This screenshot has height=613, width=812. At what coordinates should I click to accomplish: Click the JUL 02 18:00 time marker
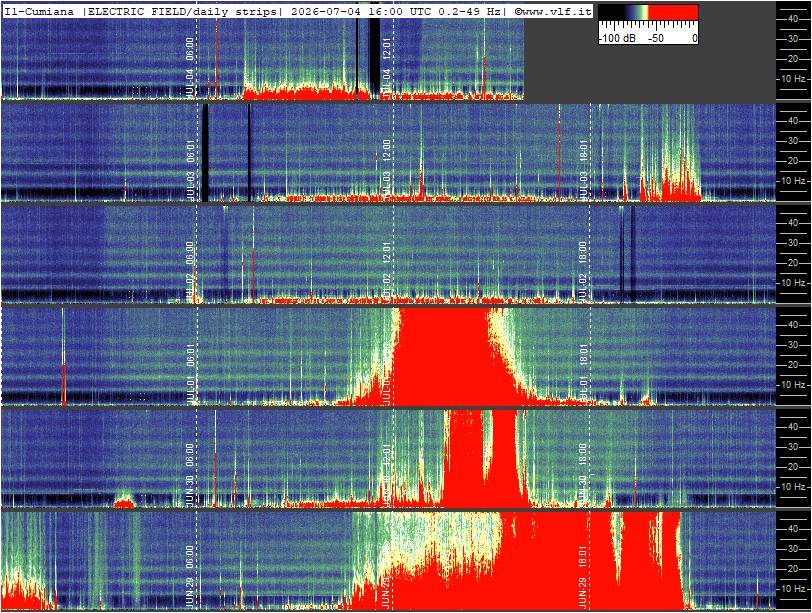point(583,271)
